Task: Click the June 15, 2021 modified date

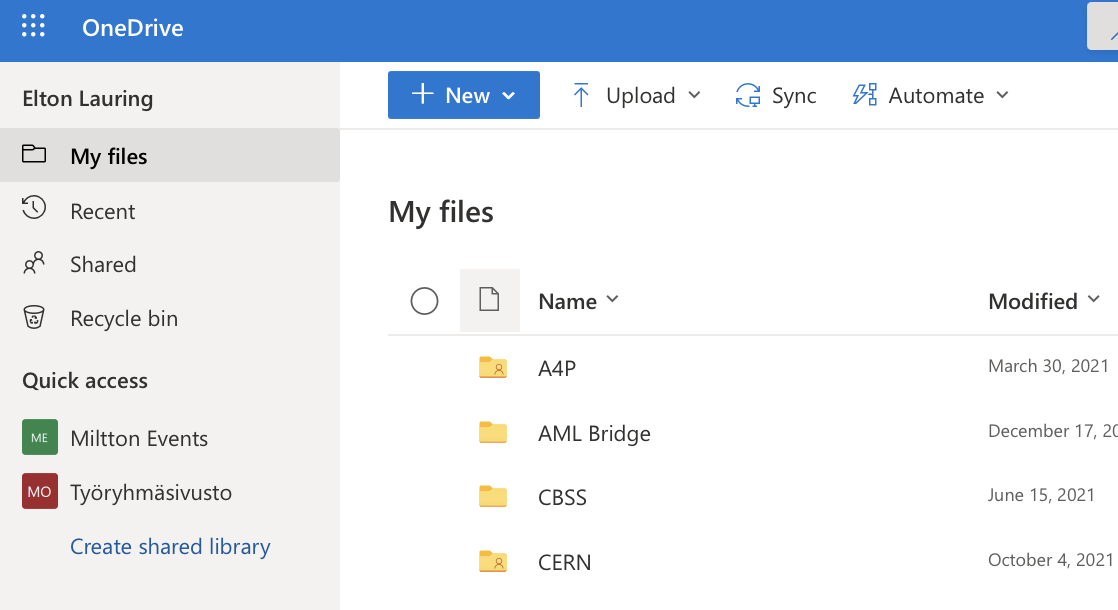Action: pos(1041,495)
